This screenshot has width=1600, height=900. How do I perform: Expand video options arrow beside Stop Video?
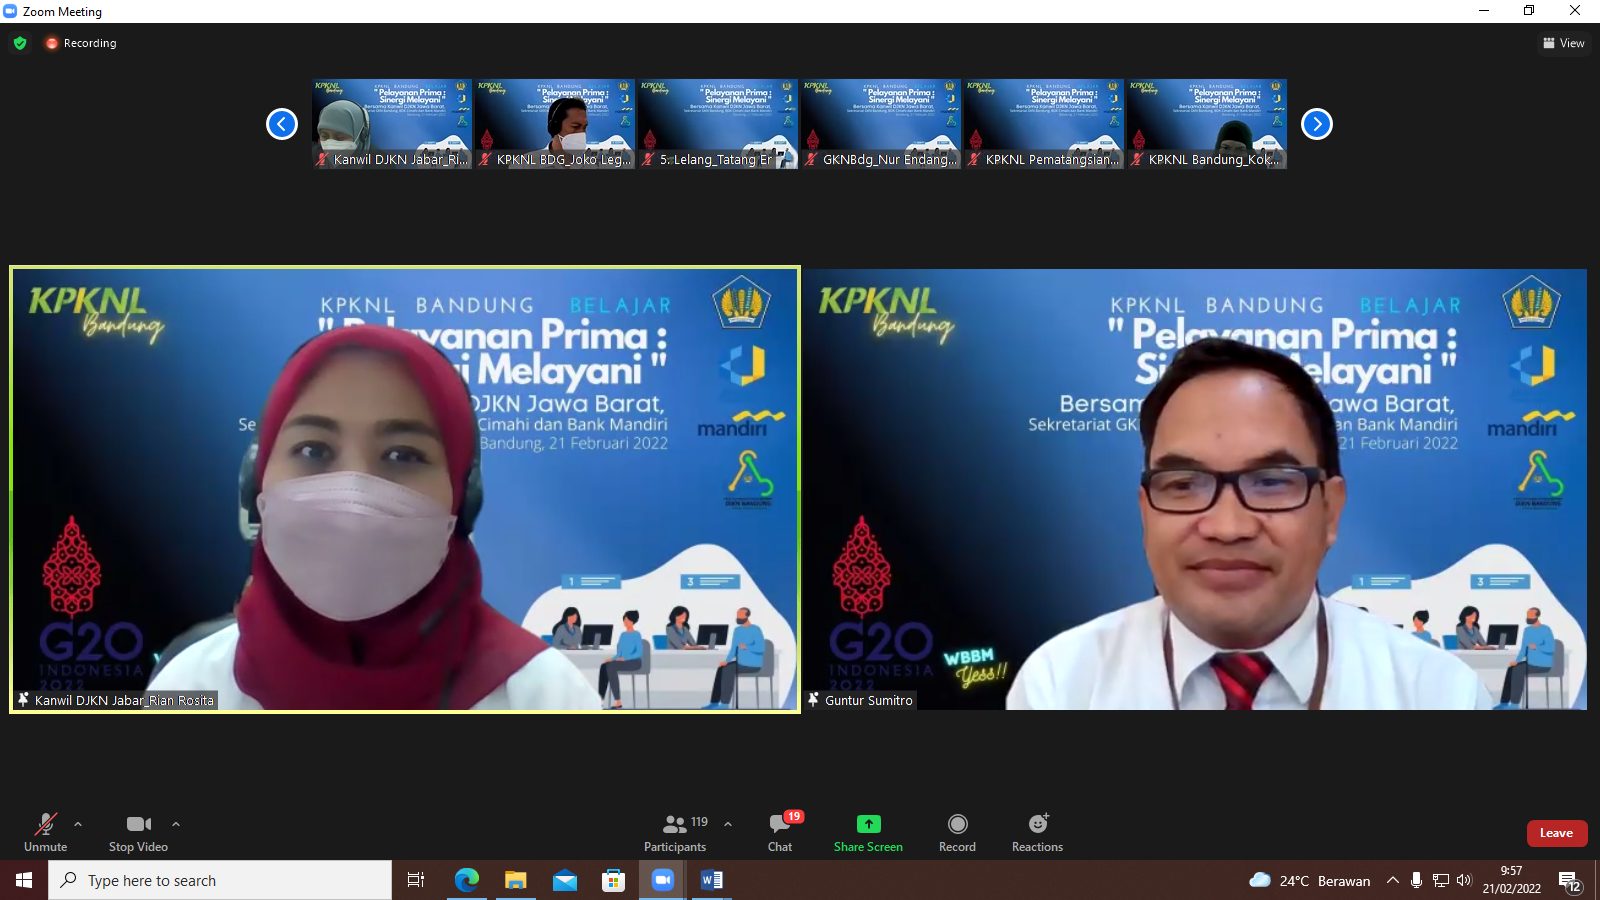(176, 824)
